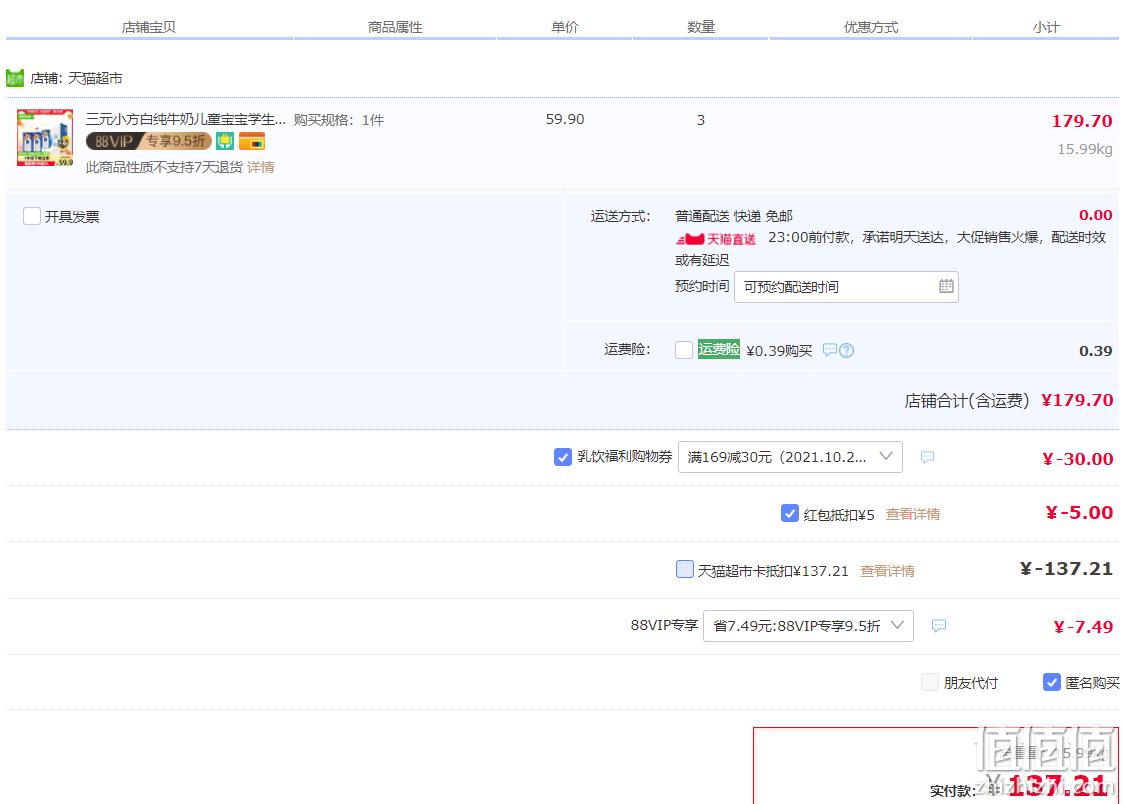Check the 天猫超市卡抵扣¥137.21 checkbox
The image size is (1124, 804).
[x=685, y=570]
